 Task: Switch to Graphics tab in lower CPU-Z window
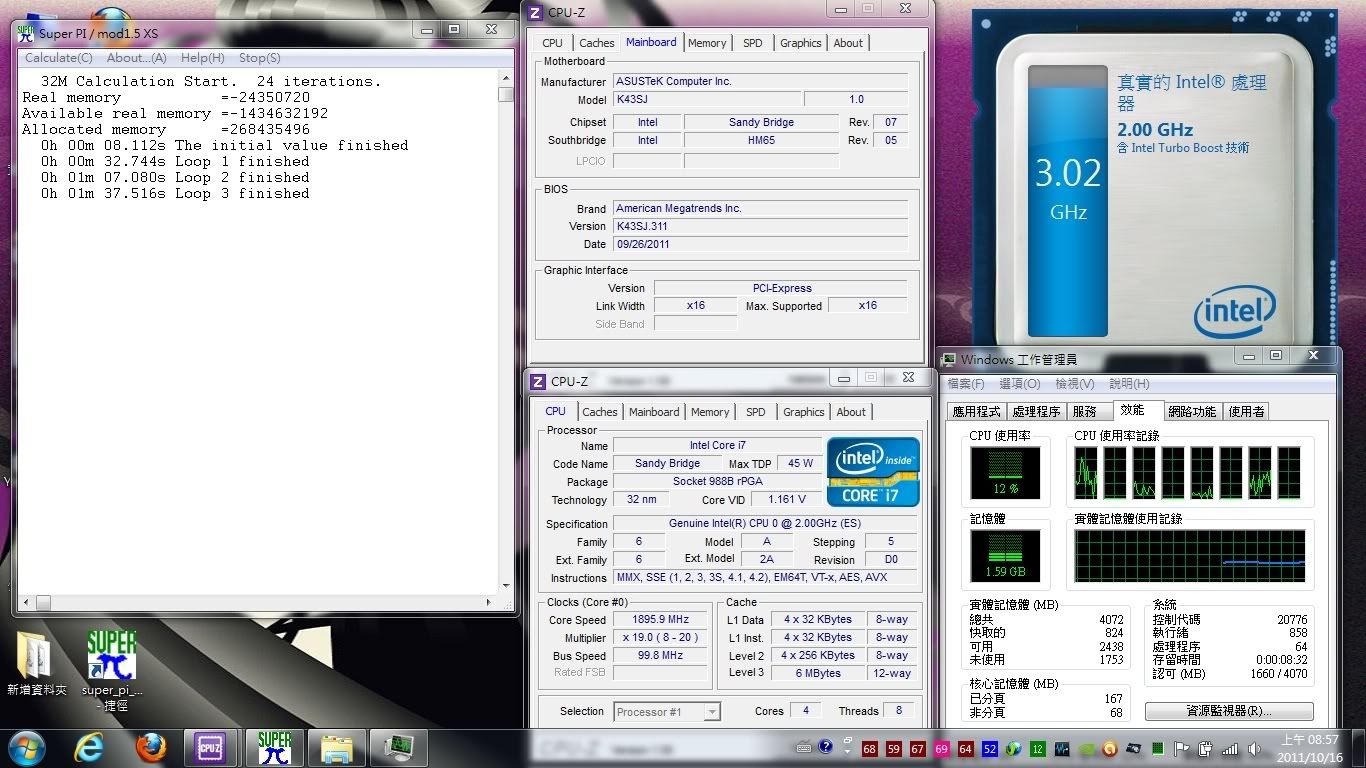tap(804, 412)
